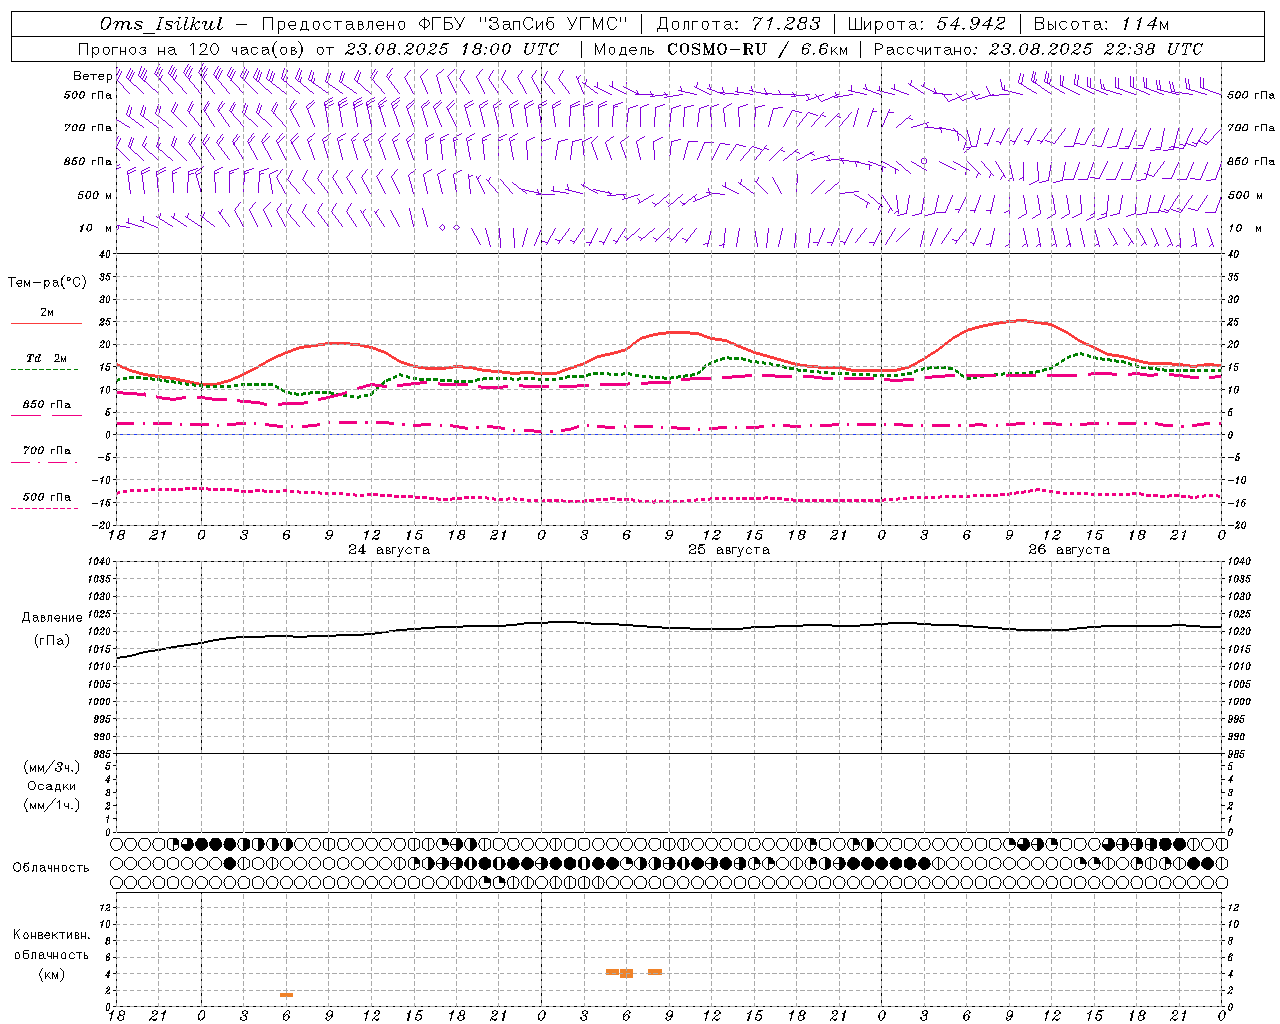Click the 25 августа date label
Viewport: 1280px width, 1024px height.
(729, 550)
